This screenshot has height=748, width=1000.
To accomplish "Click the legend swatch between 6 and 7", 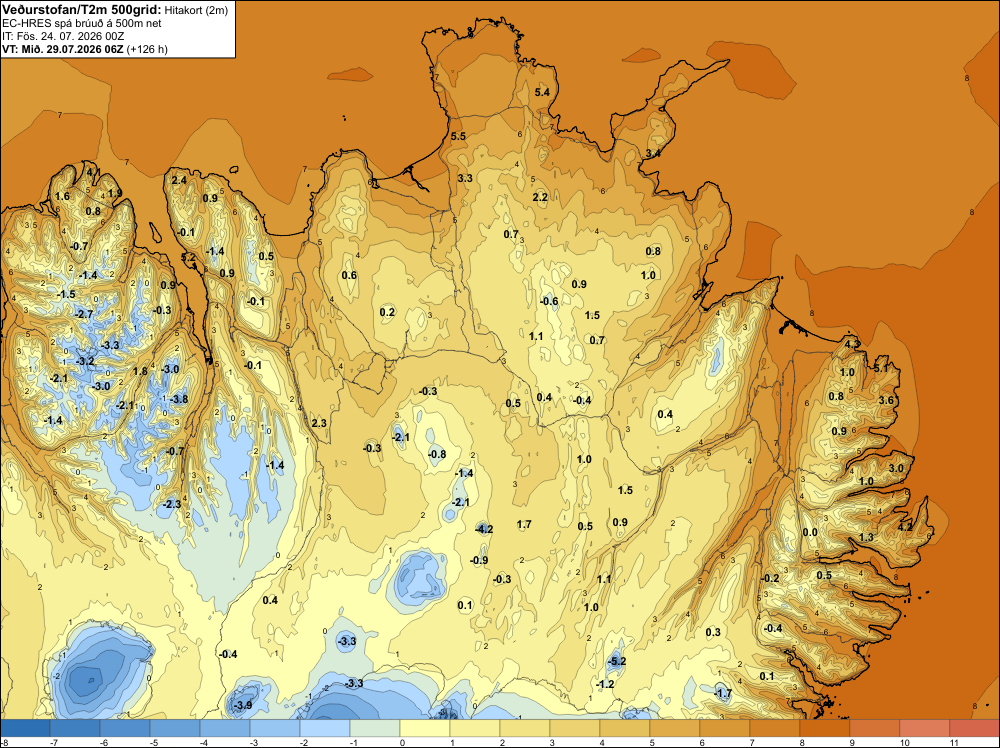I will click(724, 728).
